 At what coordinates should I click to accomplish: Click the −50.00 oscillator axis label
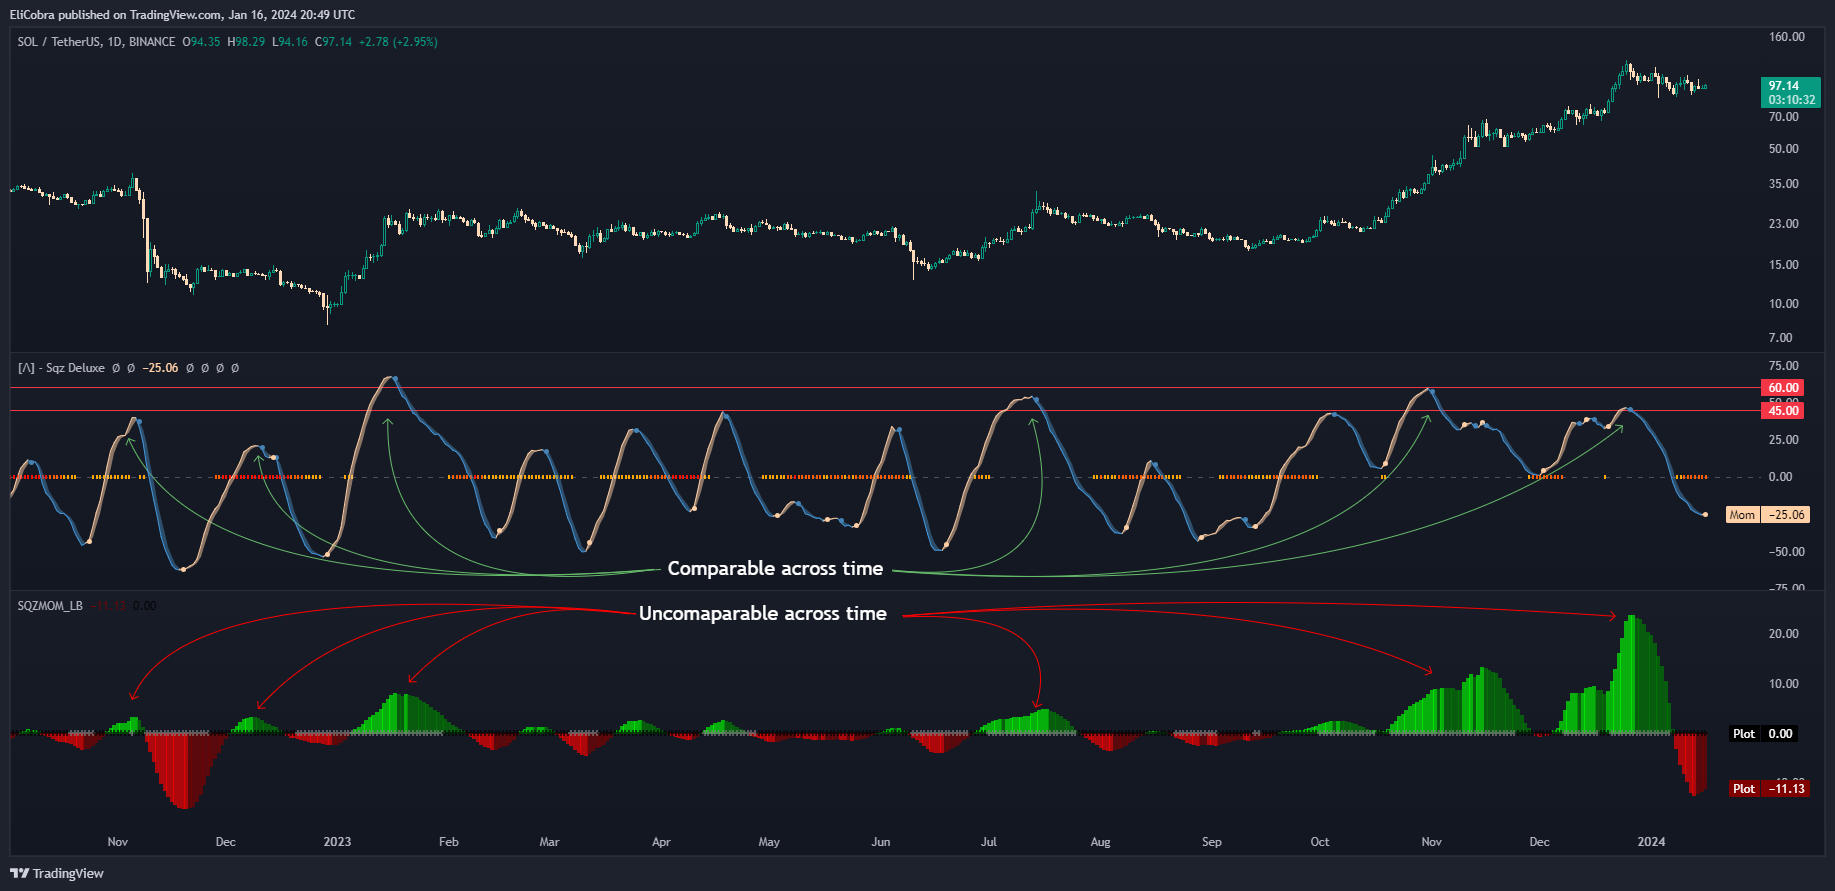1786,552
